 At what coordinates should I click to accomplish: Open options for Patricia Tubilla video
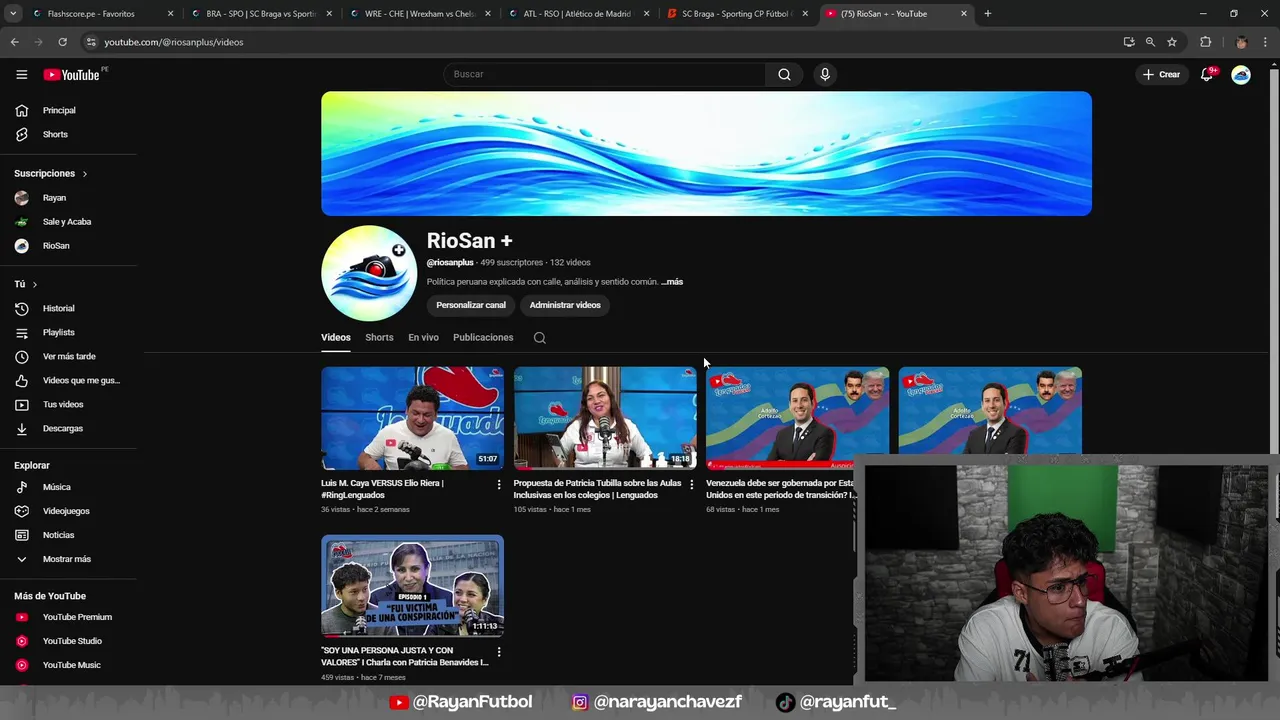[691, 484]
